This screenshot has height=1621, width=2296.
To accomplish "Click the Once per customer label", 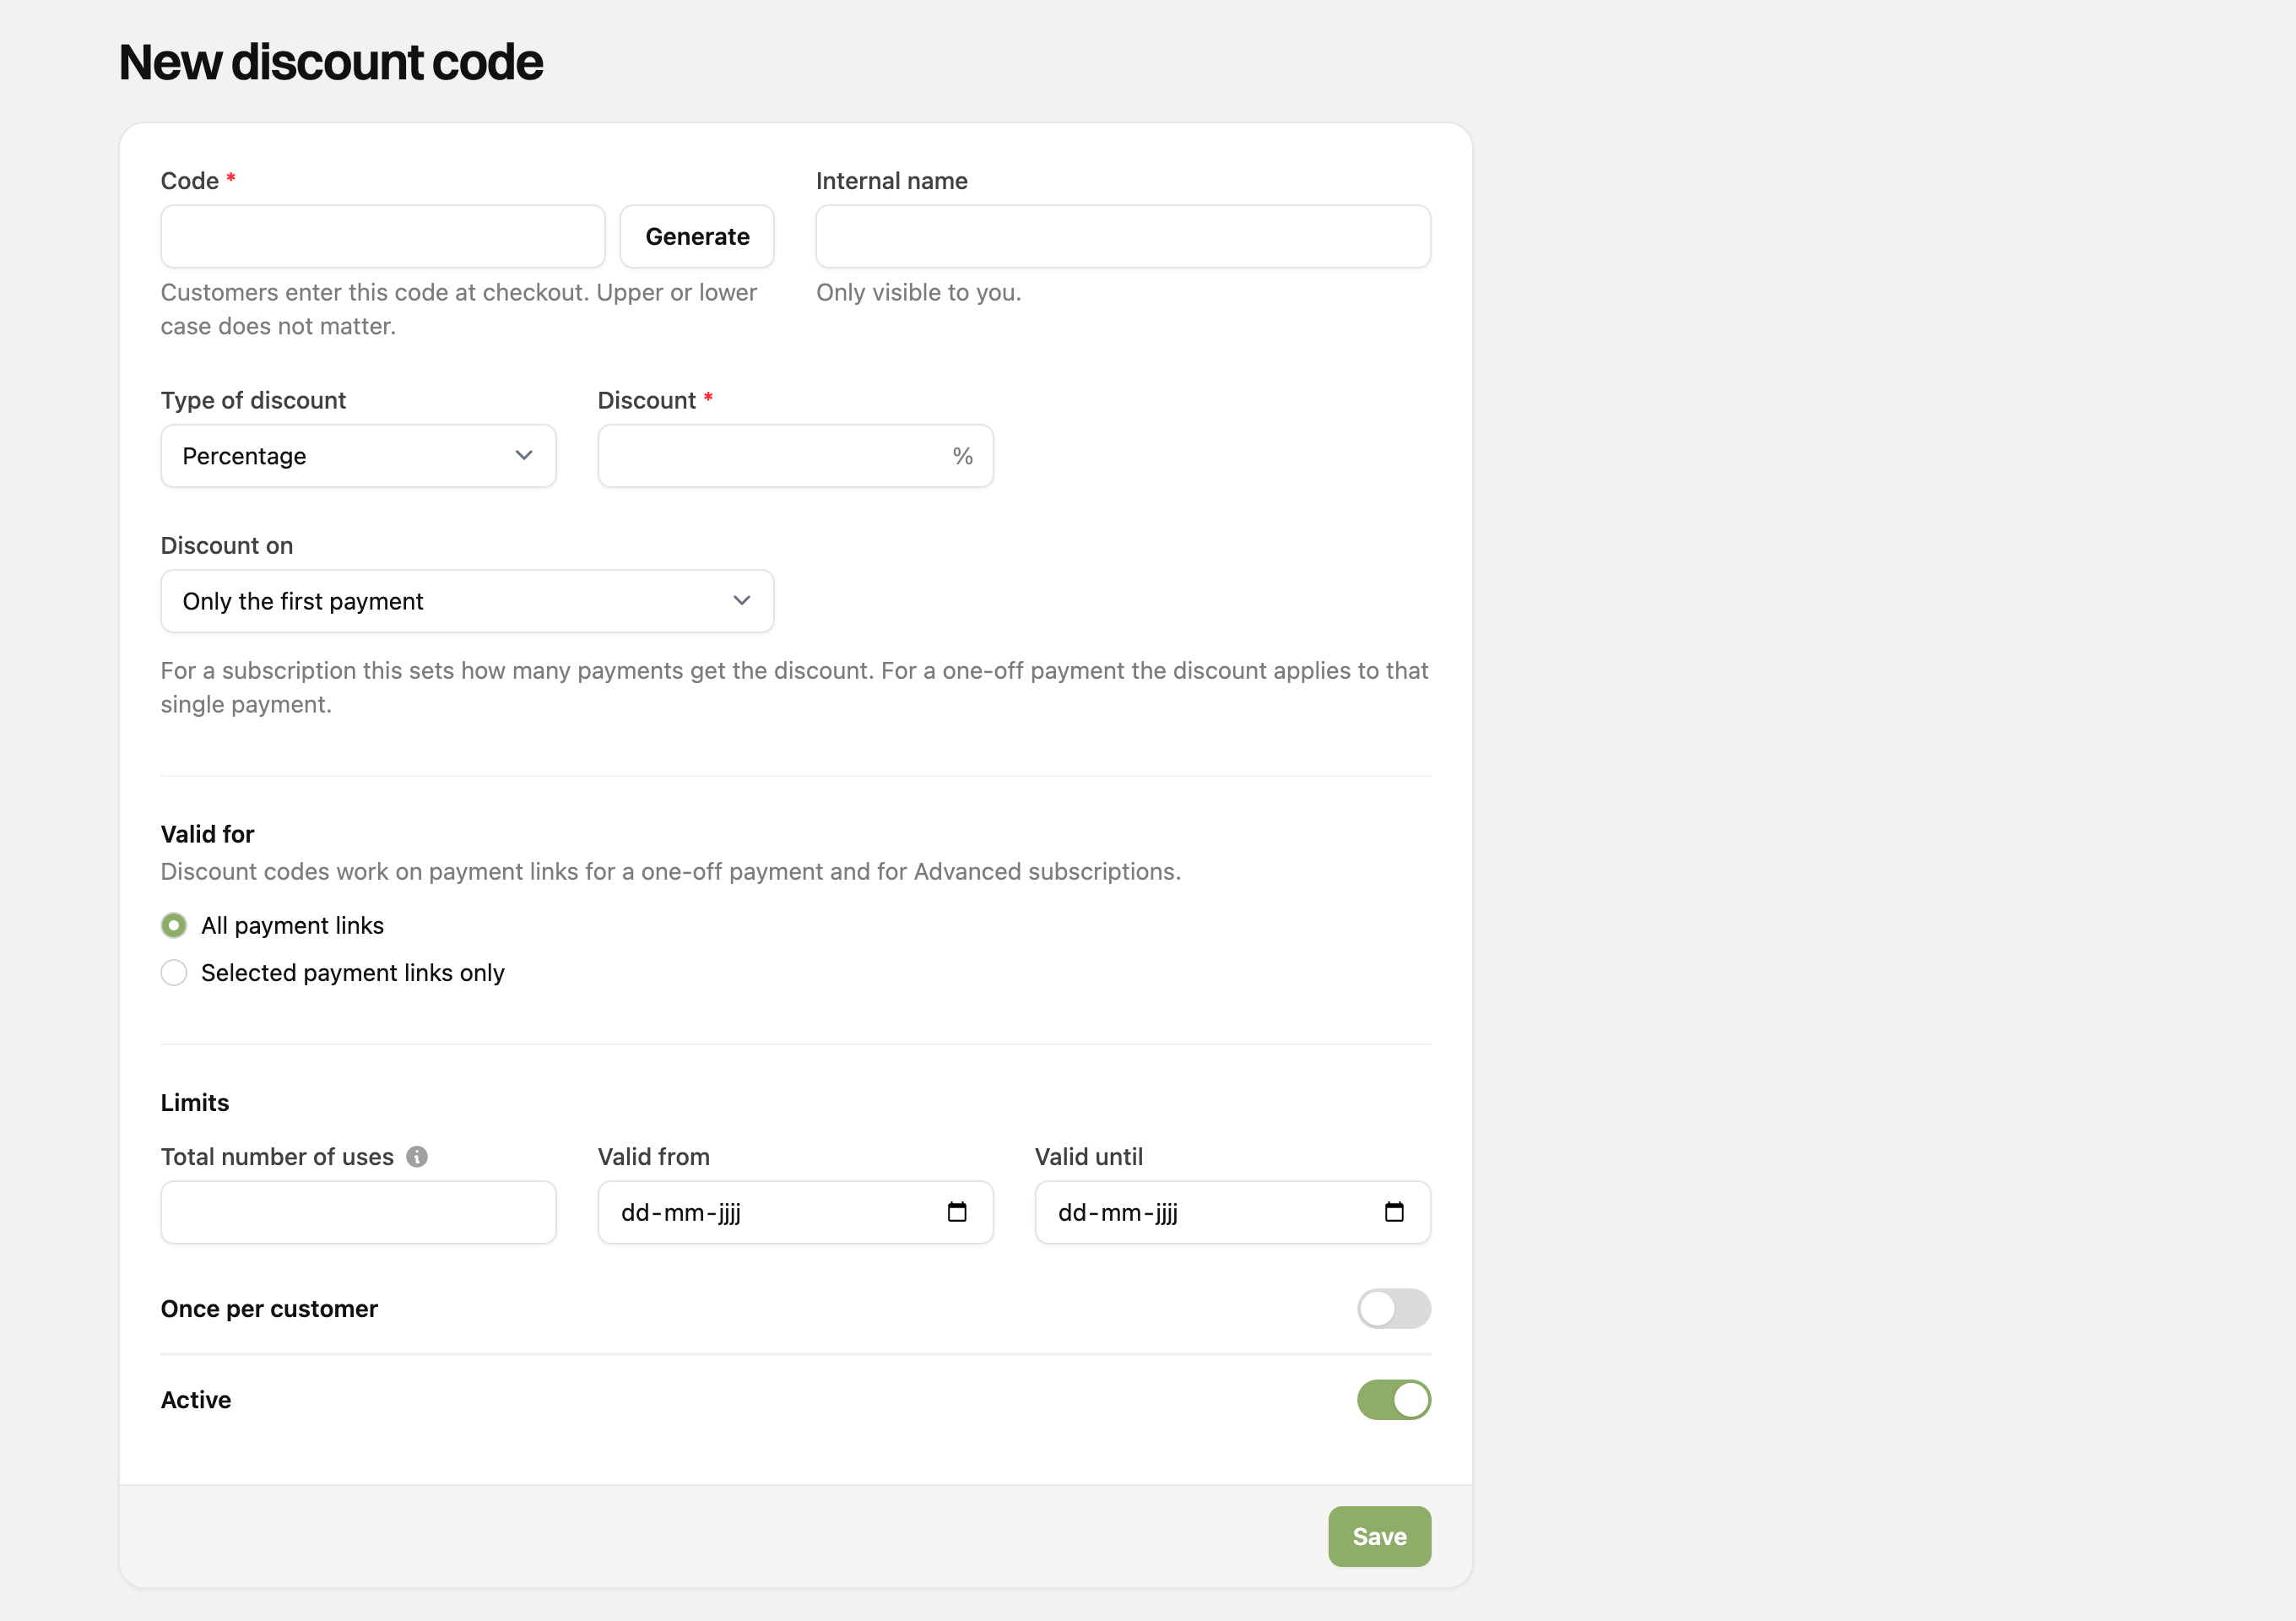I will pyautogui.click(x=269, y=1308).
